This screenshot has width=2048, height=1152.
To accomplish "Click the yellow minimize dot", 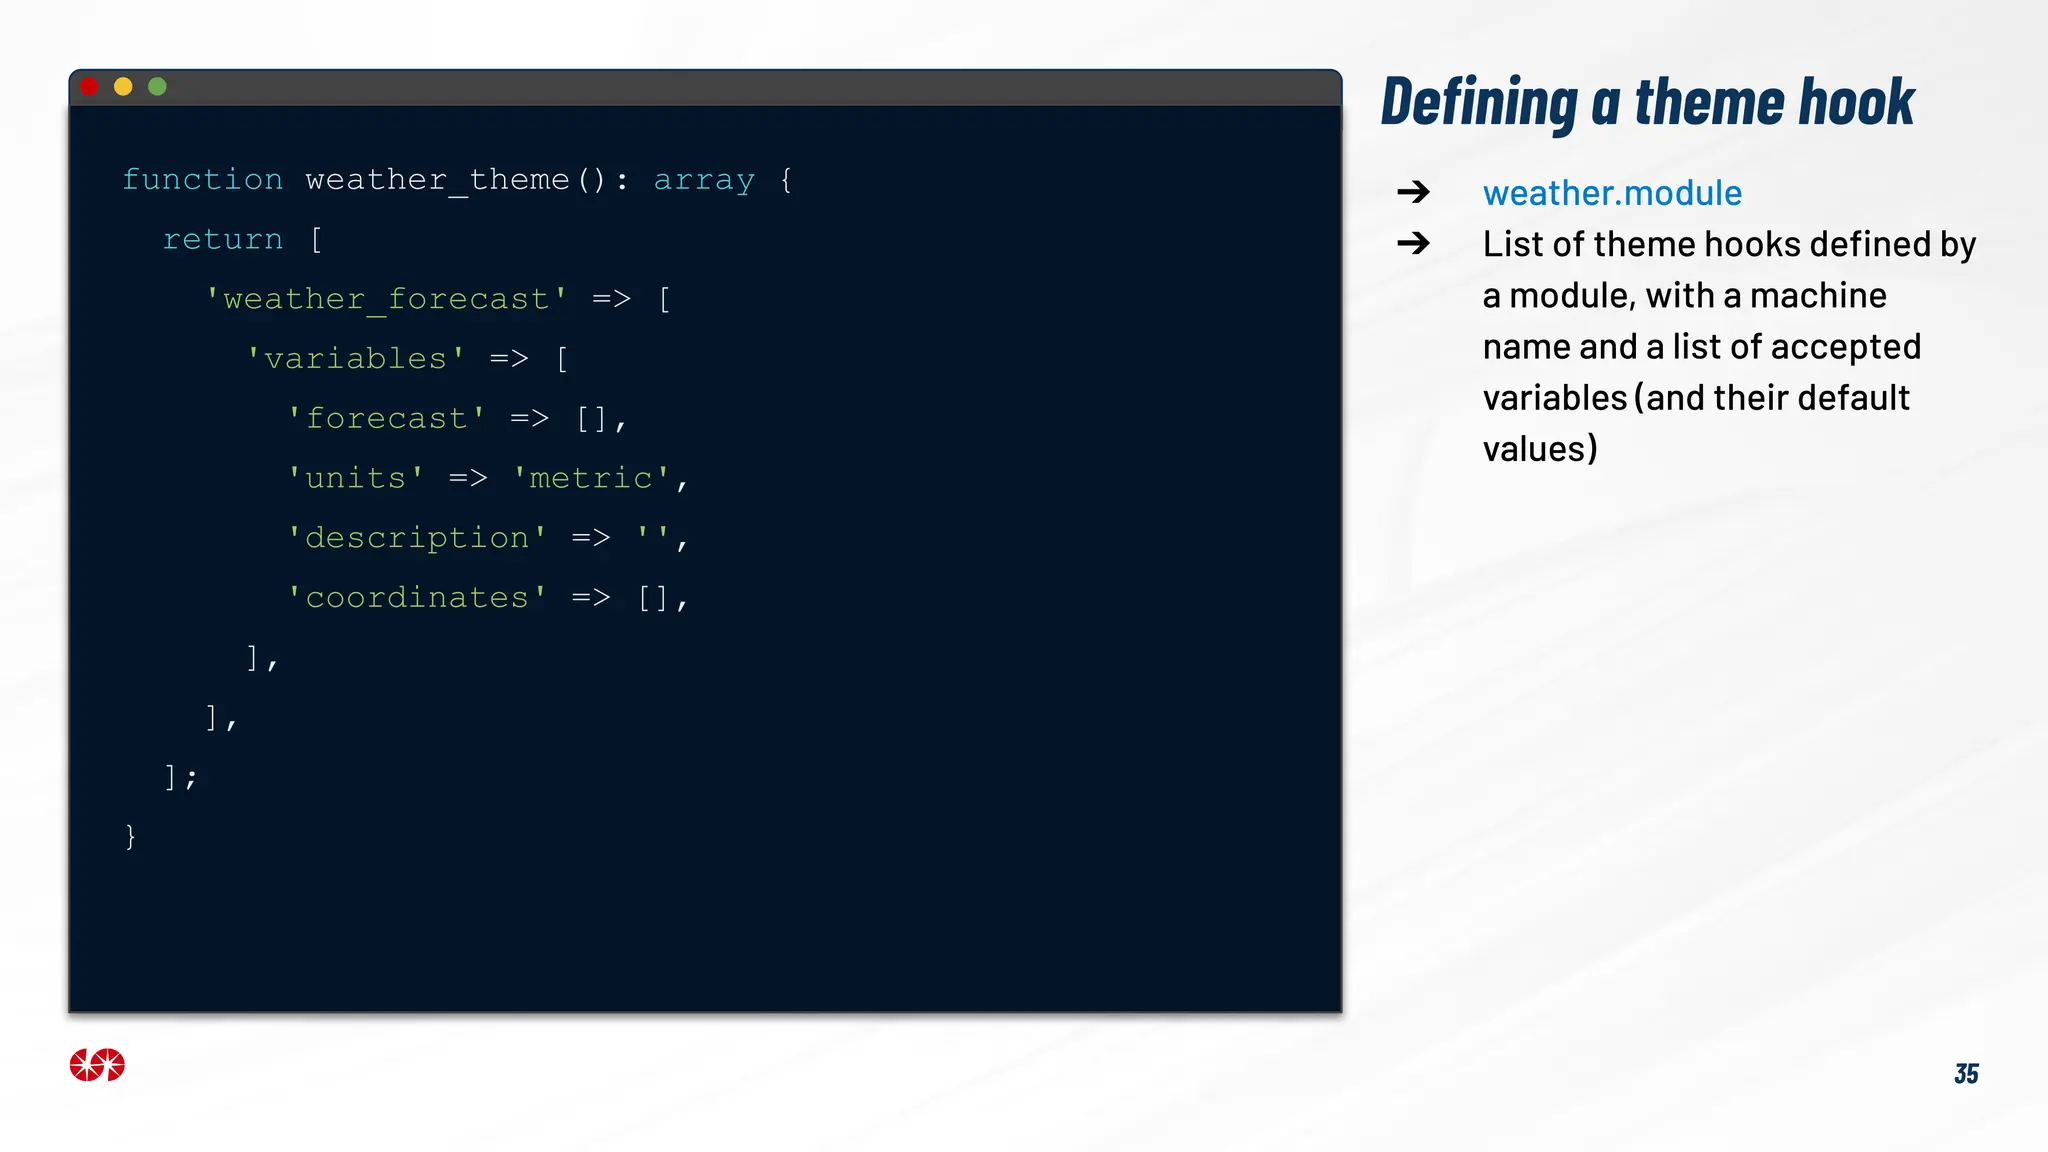I will (123, 87).
